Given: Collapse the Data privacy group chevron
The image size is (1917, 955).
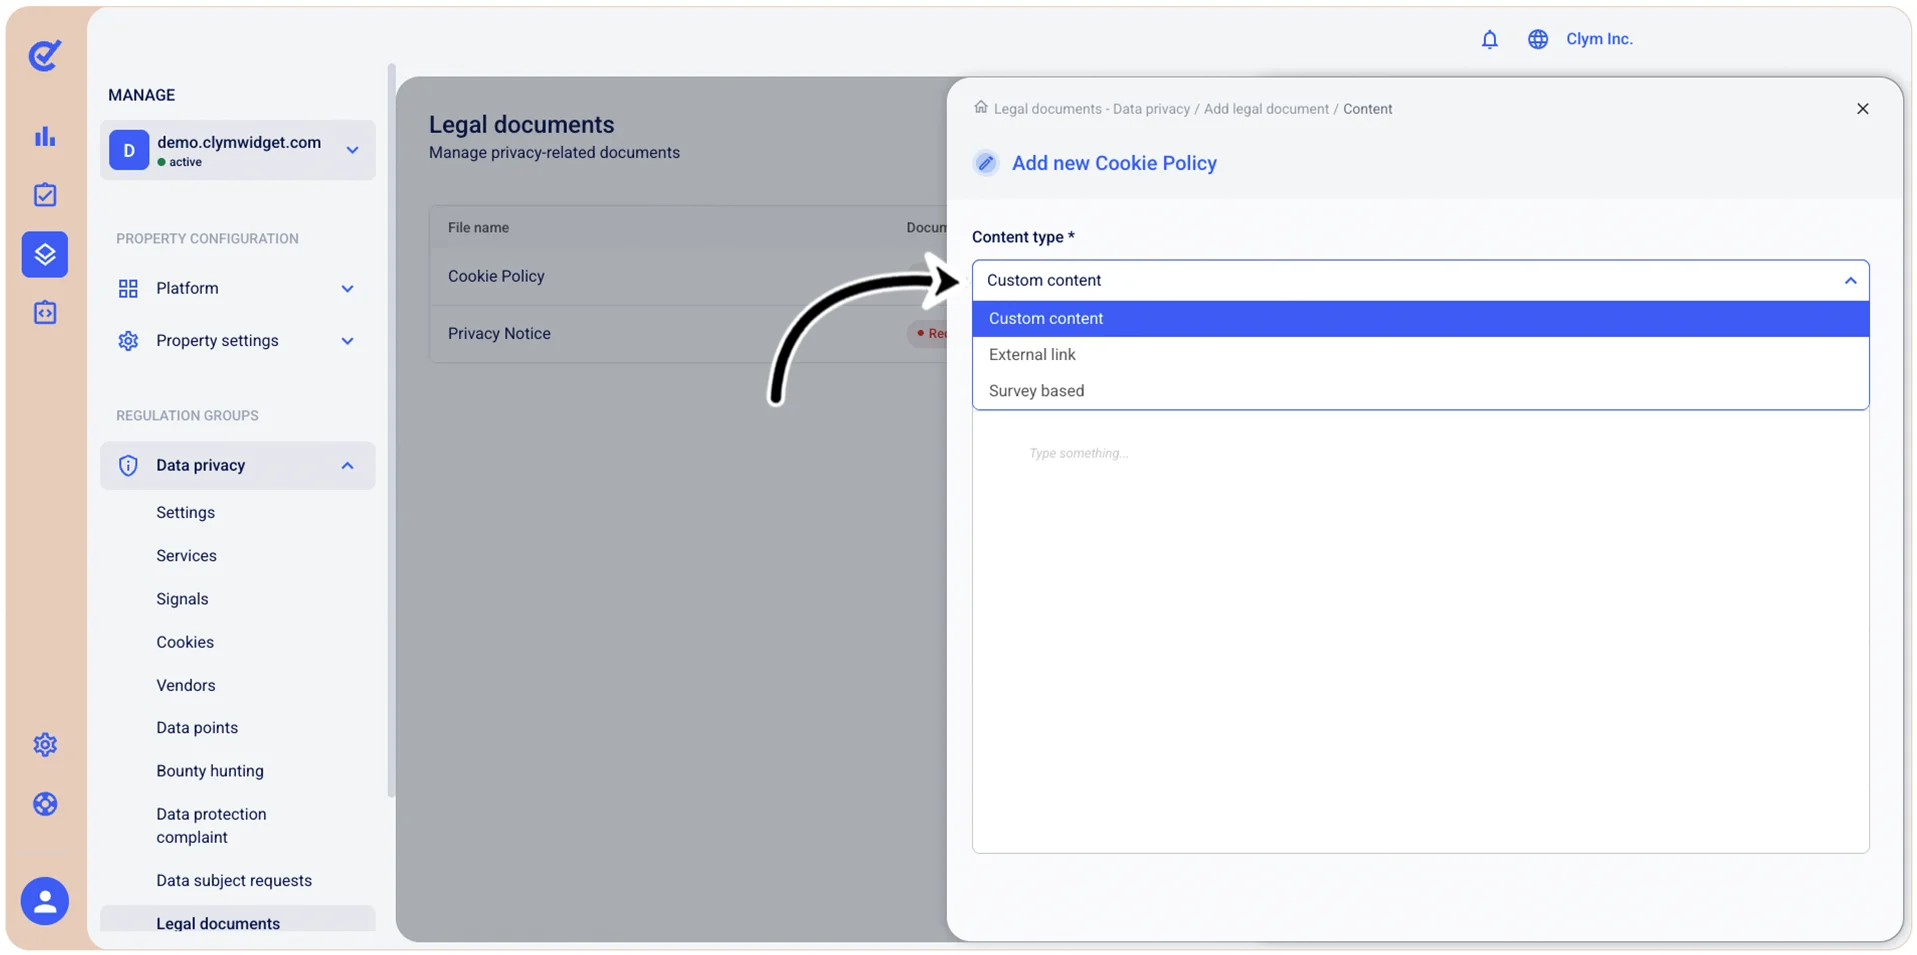Looking at the screenshot, I should [x=348, y=465].
